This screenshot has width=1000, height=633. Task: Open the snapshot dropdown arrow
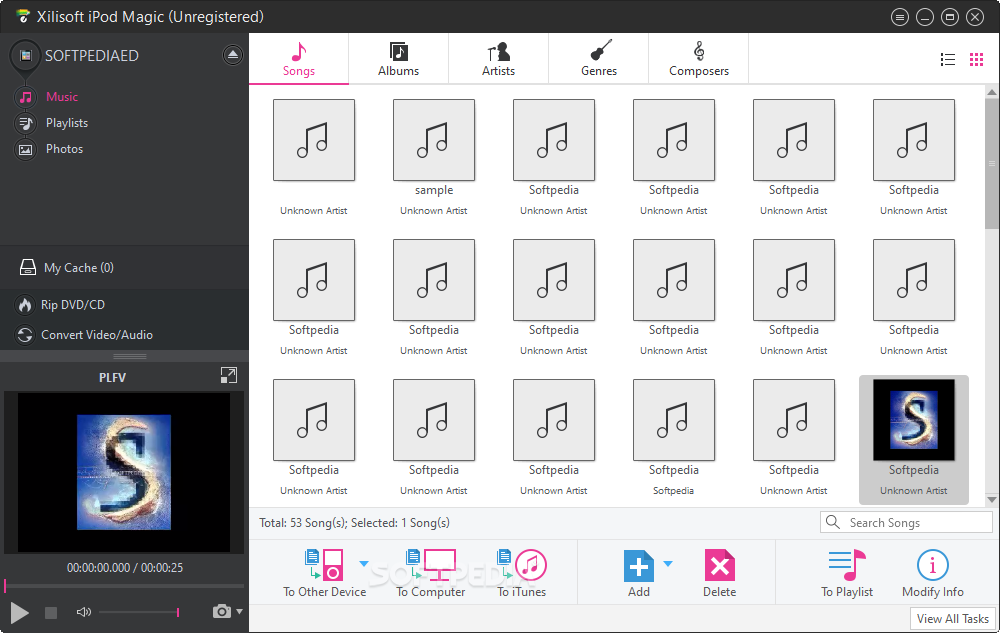[x=239, y=611]
